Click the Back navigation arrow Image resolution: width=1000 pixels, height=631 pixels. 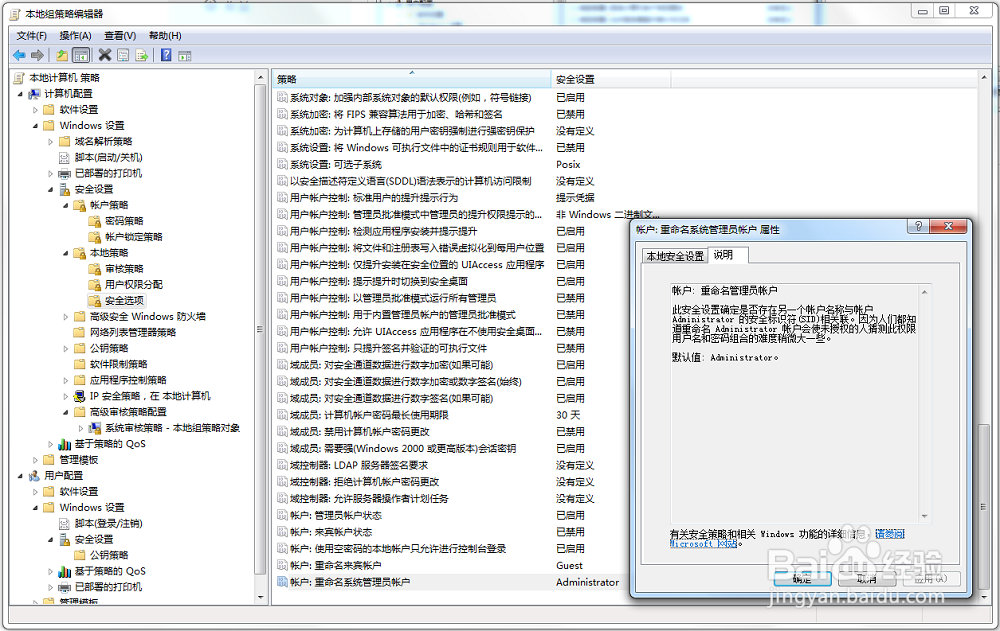(19, 54)
